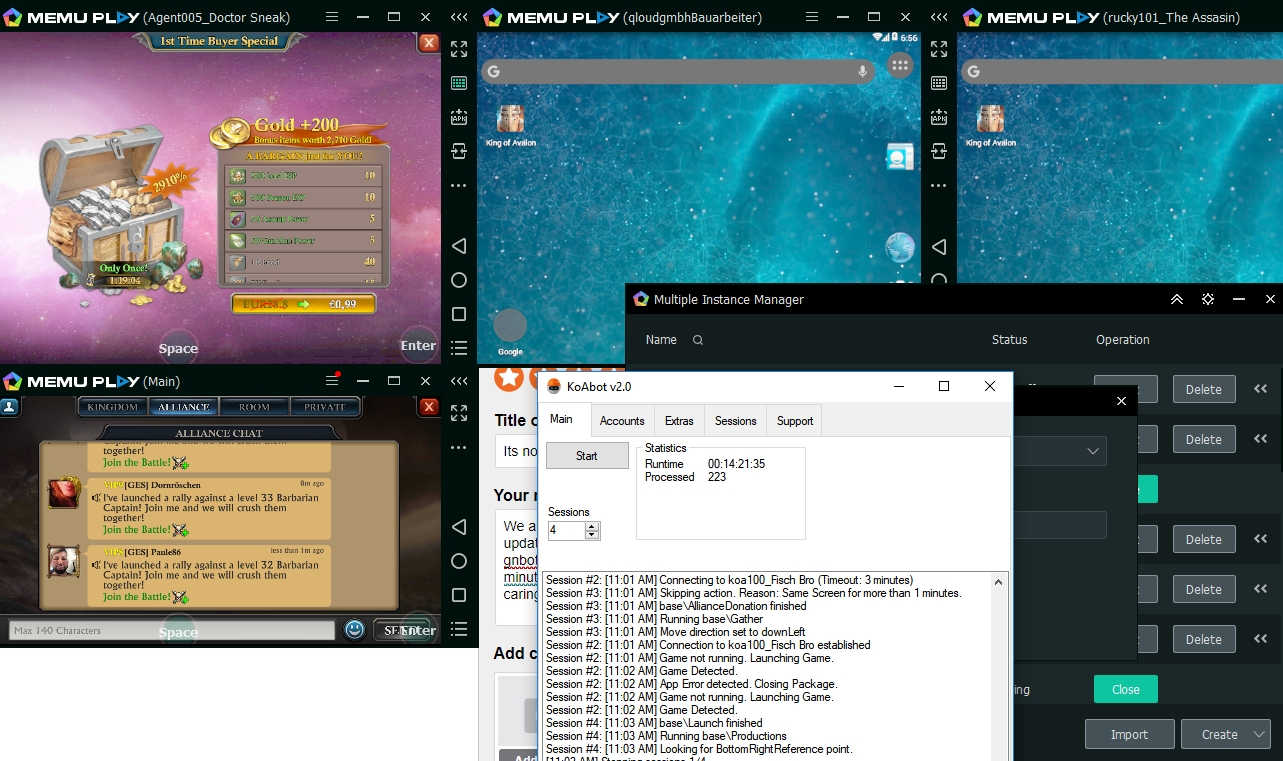
Task: Click the Max 140 Characters chat input field
Action: coord(172,630)
